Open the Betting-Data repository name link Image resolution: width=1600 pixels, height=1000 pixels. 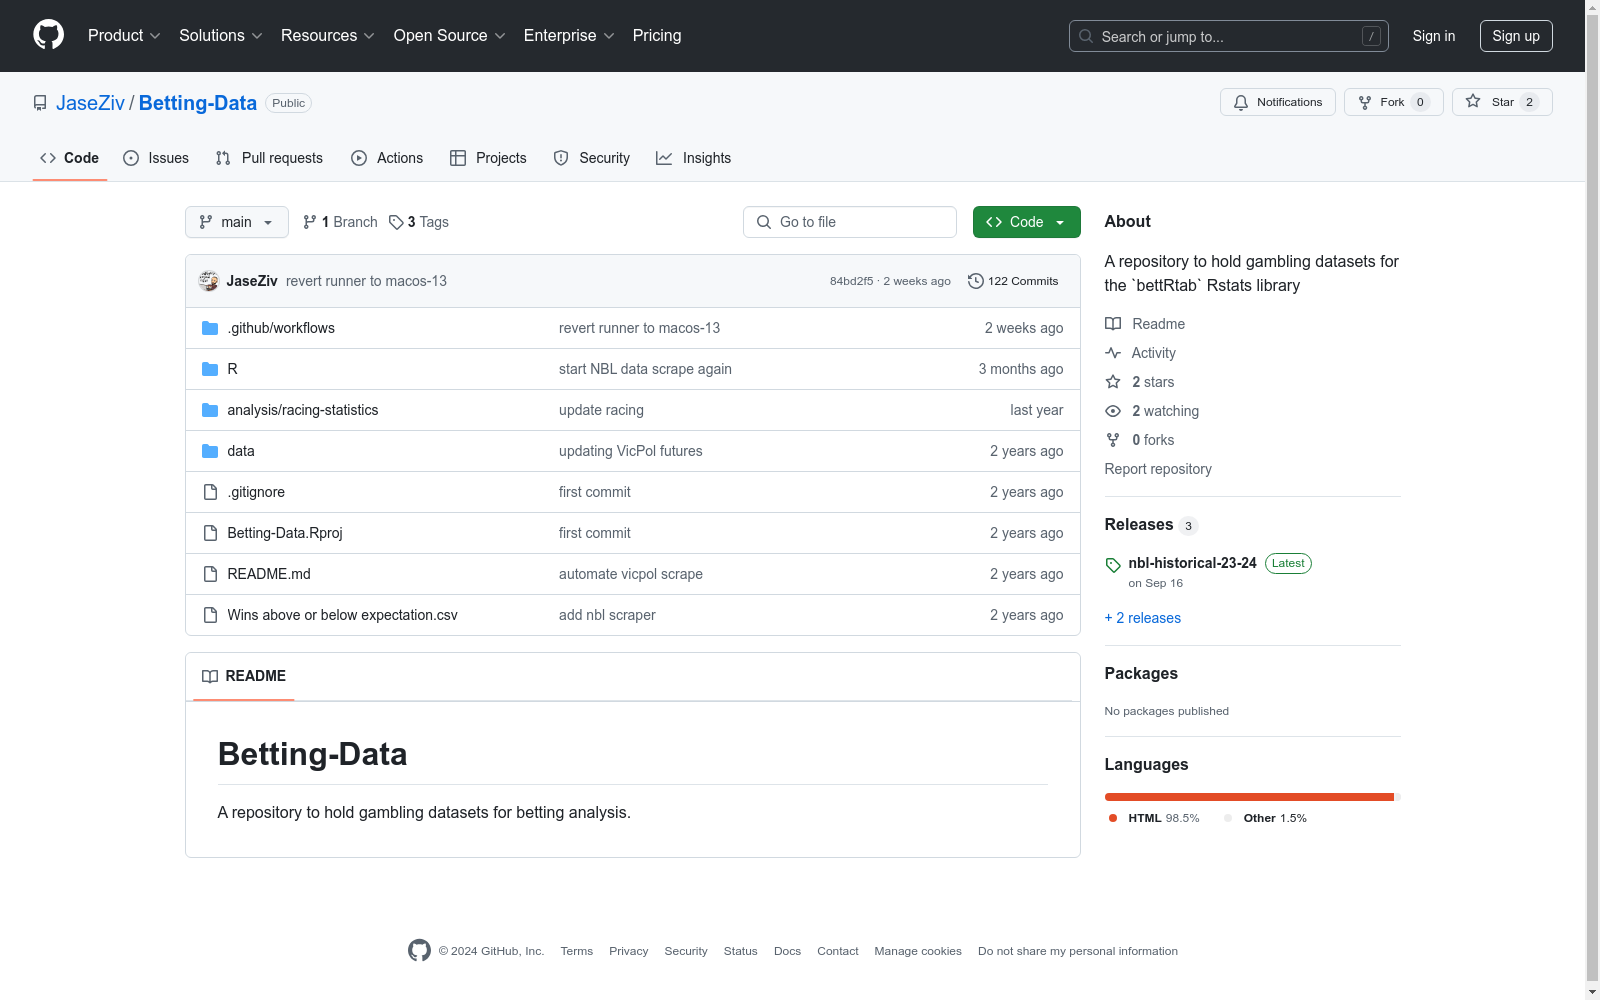point(198,103)
